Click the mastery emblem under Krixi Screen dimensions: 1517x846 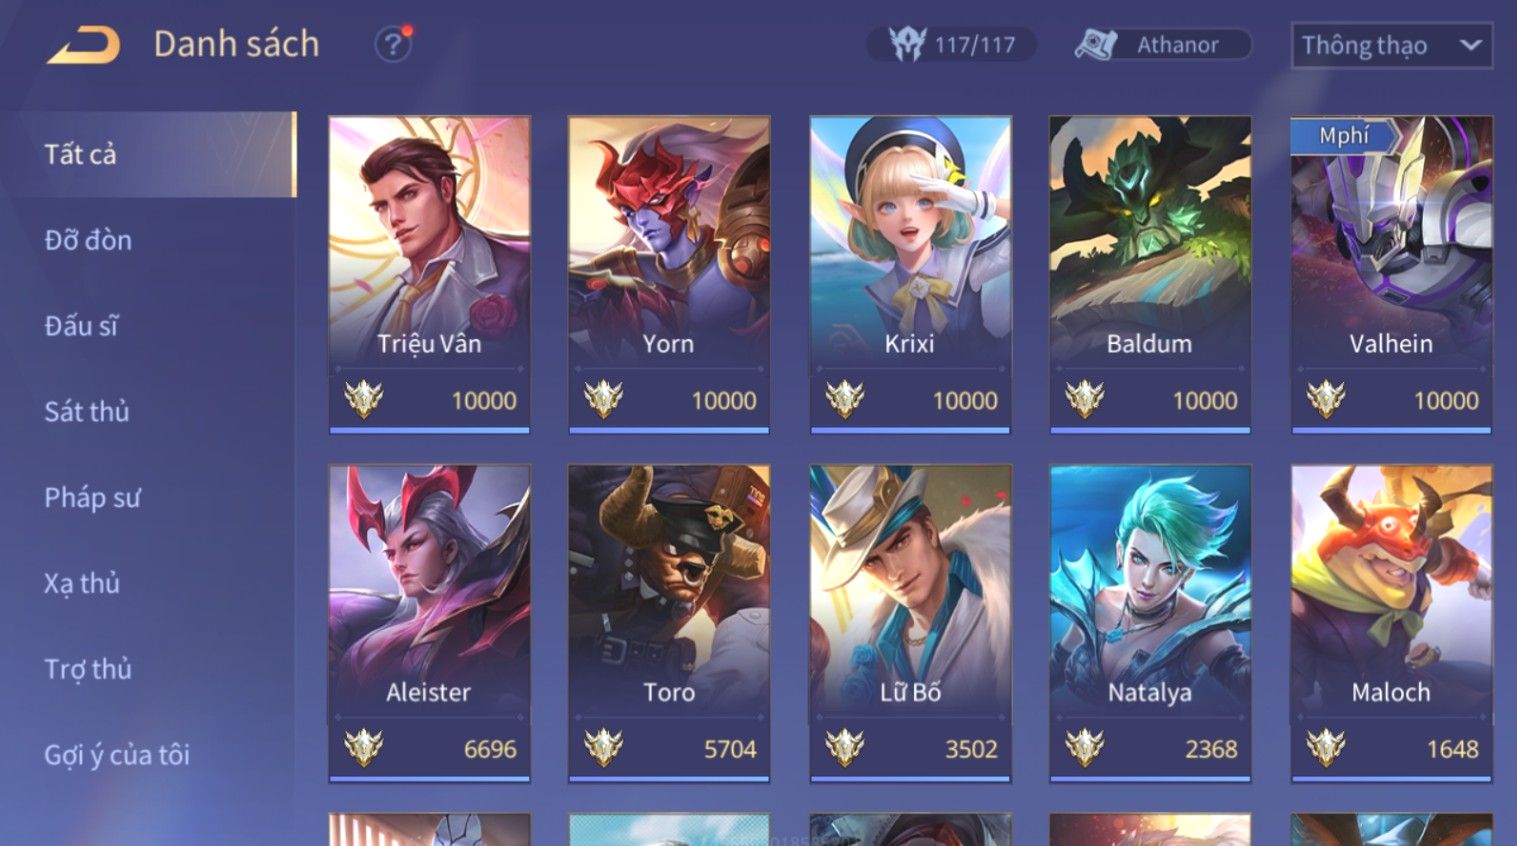pyautogui.click(x=844, y=400)
